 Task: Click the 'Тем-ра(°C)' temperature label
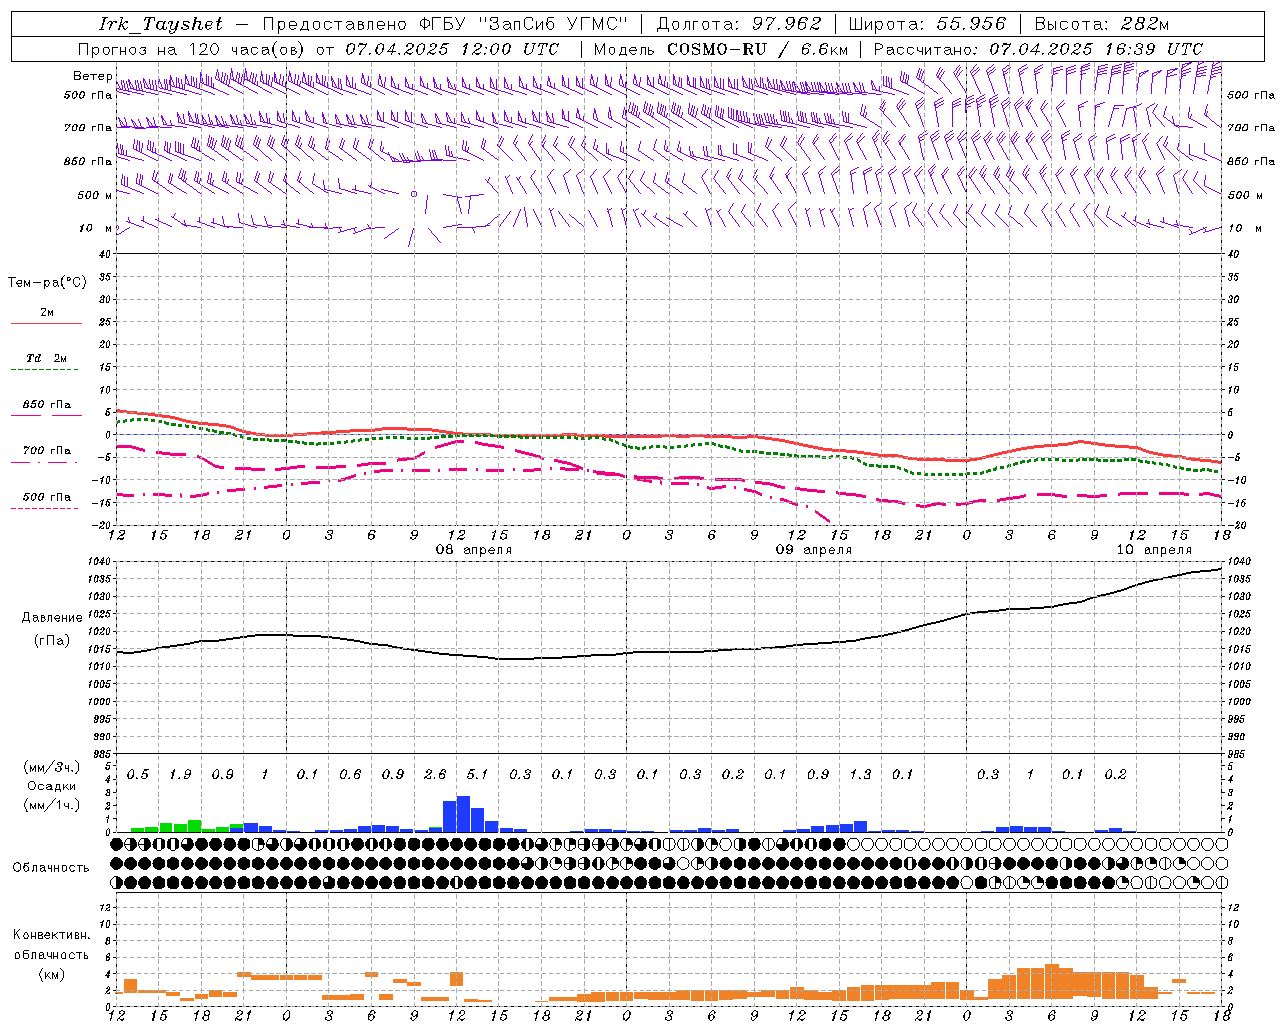[x=47, y=283]
